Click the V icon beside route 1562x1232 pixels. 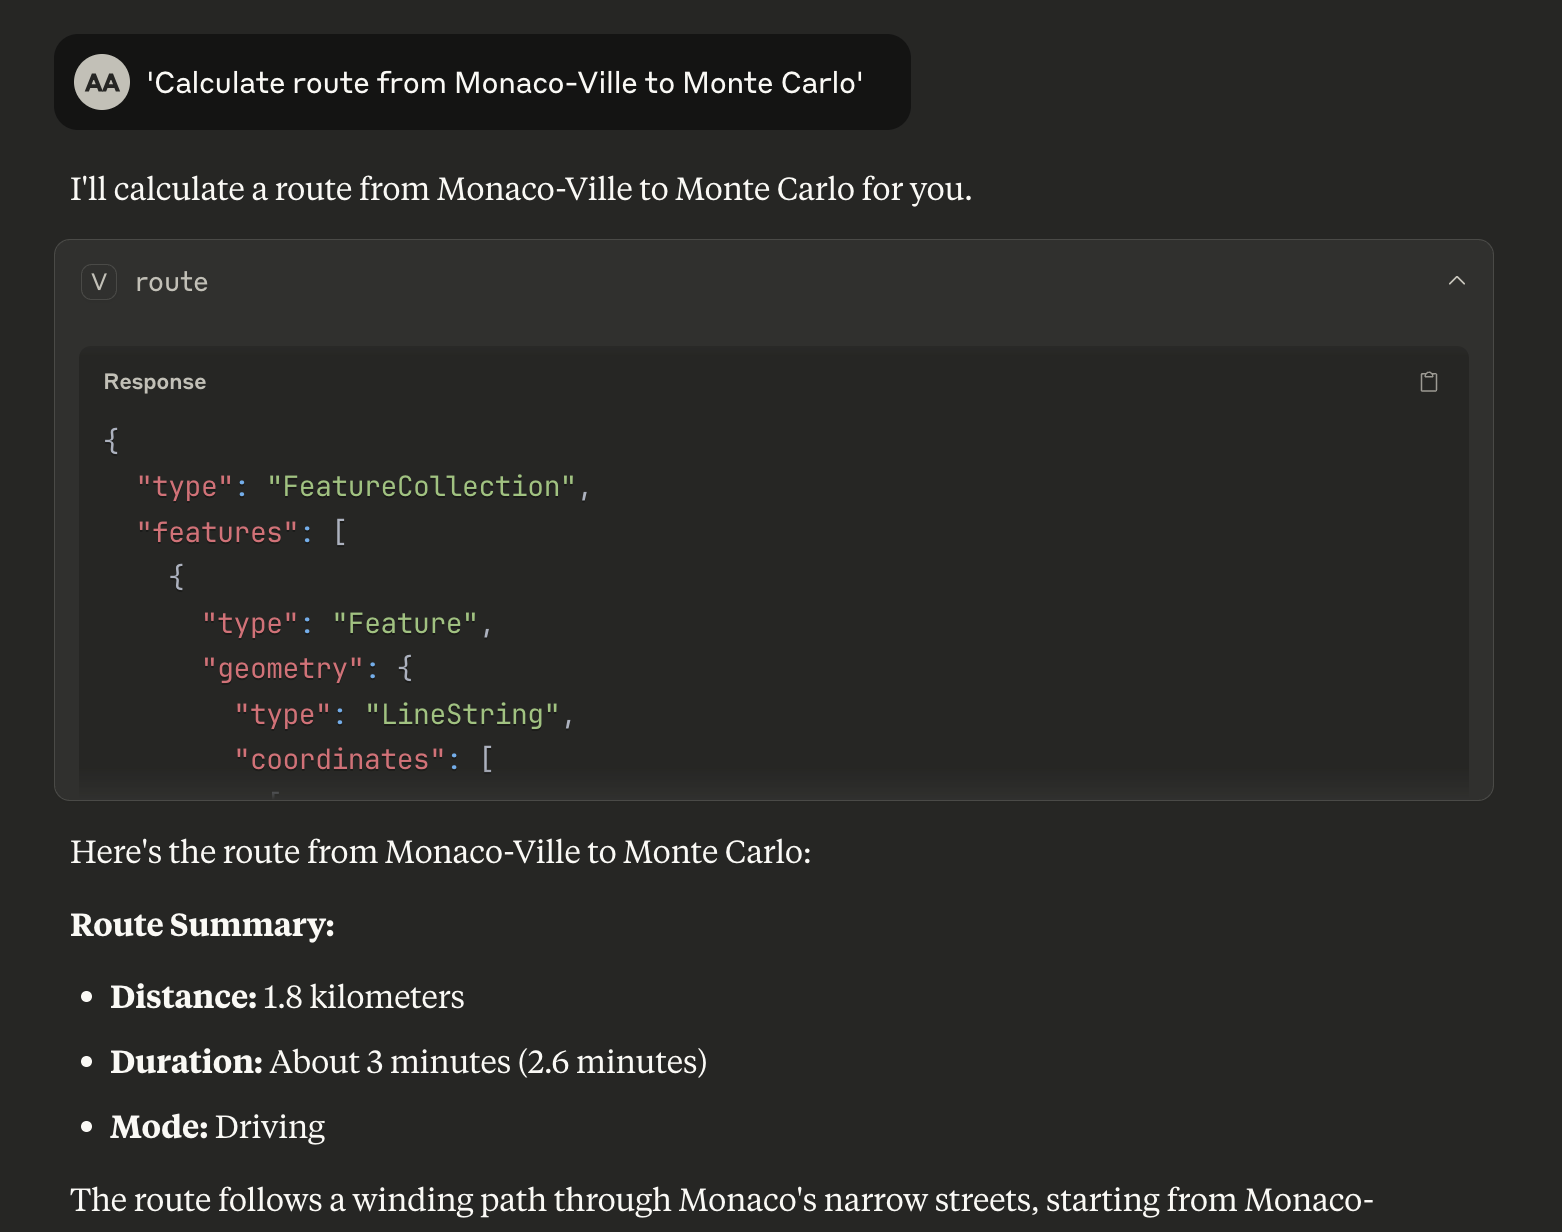[99, 282]
